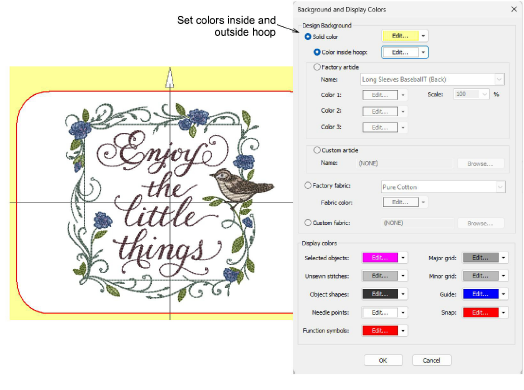
Task: Close the Background and Display Colors dialog
Action: (514, 9)
